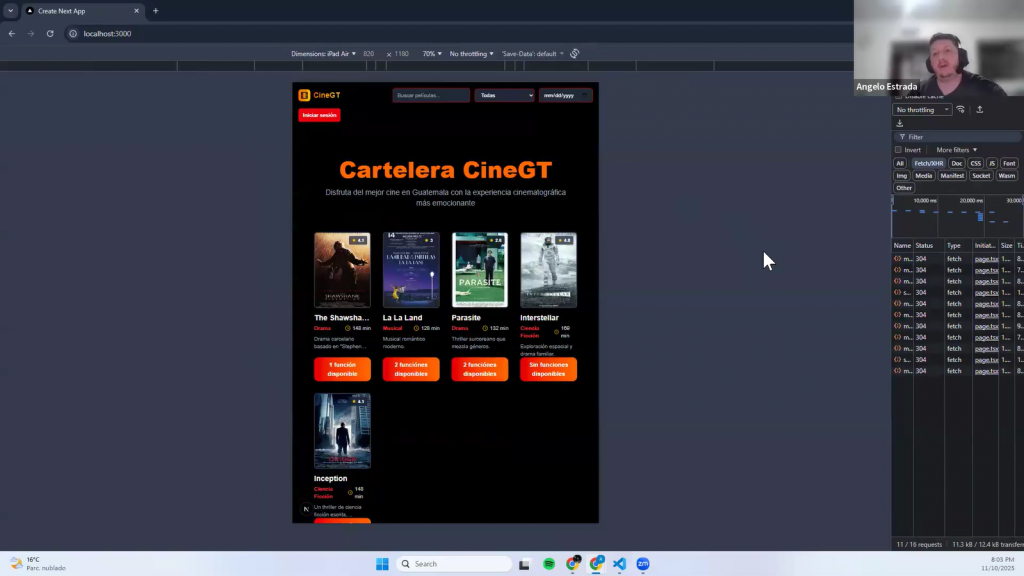Click La La Land's 2 funciones disponibles button

click(x=411, y=369)
